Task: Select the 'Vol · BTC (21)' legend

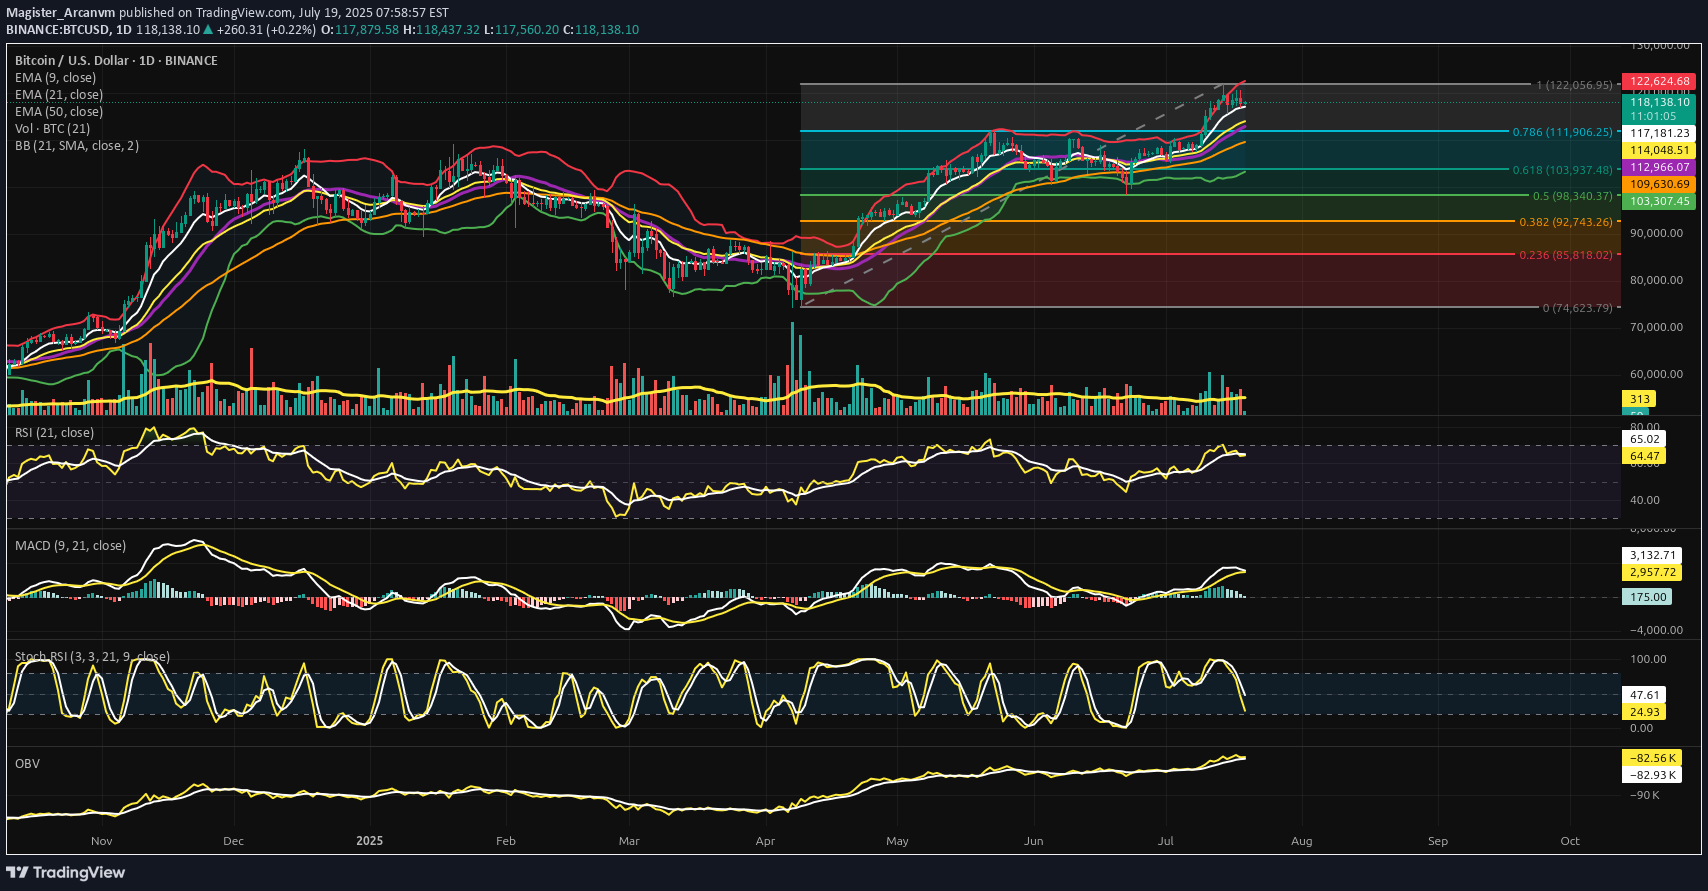Action: click(x=52, y=129)
